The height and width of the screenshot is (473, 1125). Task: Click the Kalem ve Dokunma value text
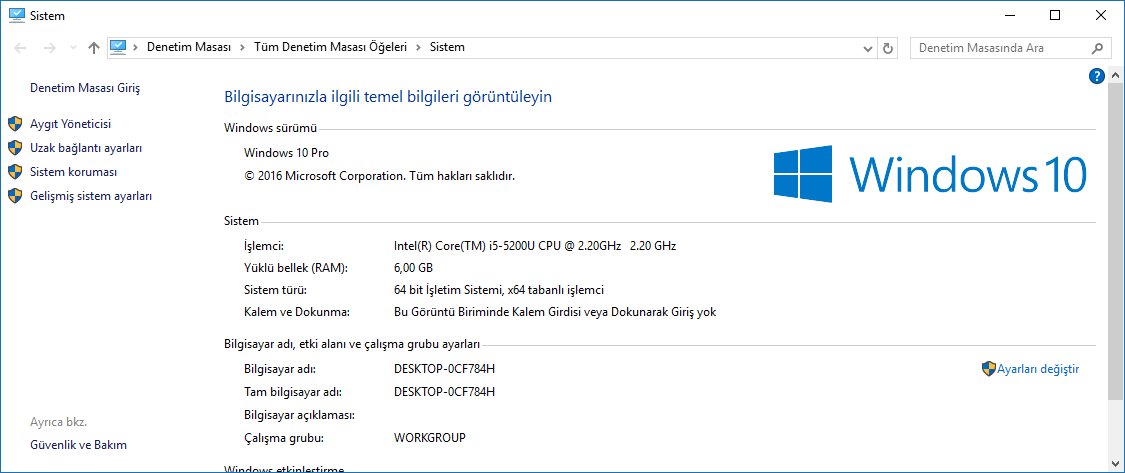click(555, 312)
